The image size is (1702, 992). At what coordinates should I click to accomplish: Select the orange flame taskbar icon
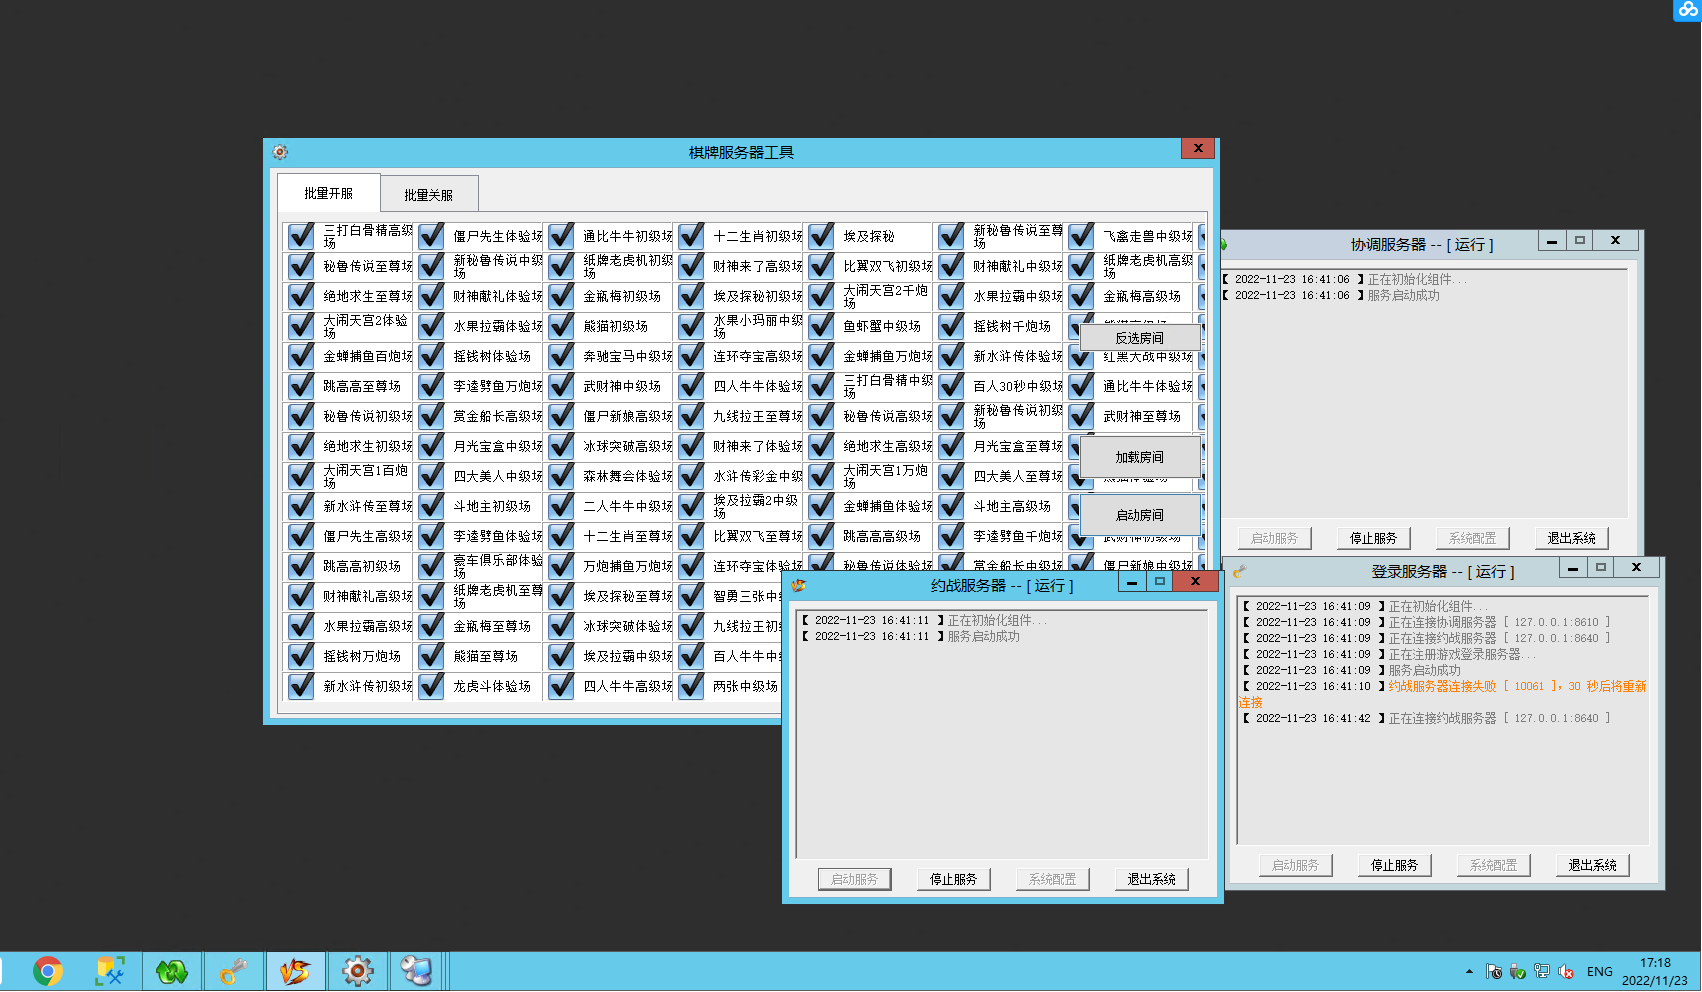tap(295, 971)
